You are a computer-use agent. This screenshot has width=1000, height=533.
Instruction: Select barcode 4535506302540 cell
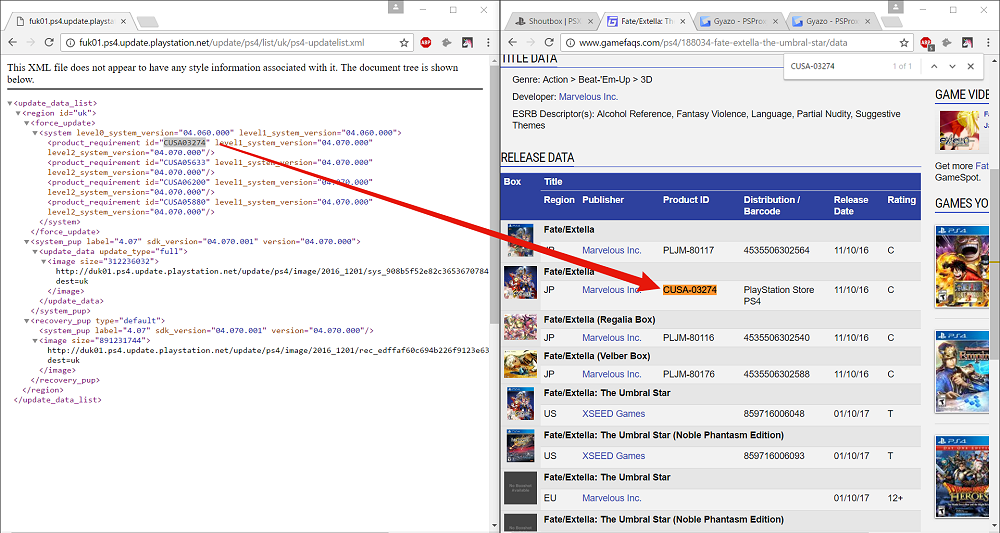click(776, 338)
